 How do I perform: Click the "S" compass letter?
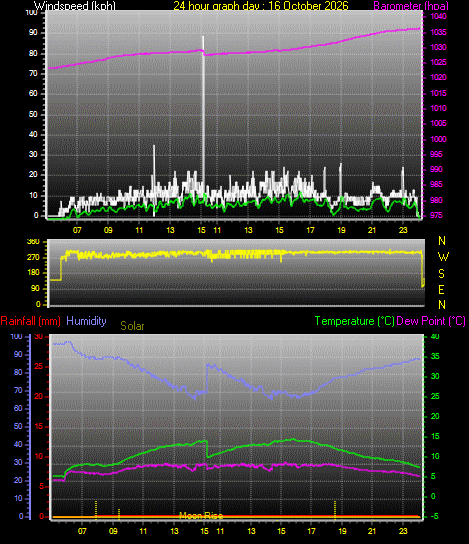point(441,274)
